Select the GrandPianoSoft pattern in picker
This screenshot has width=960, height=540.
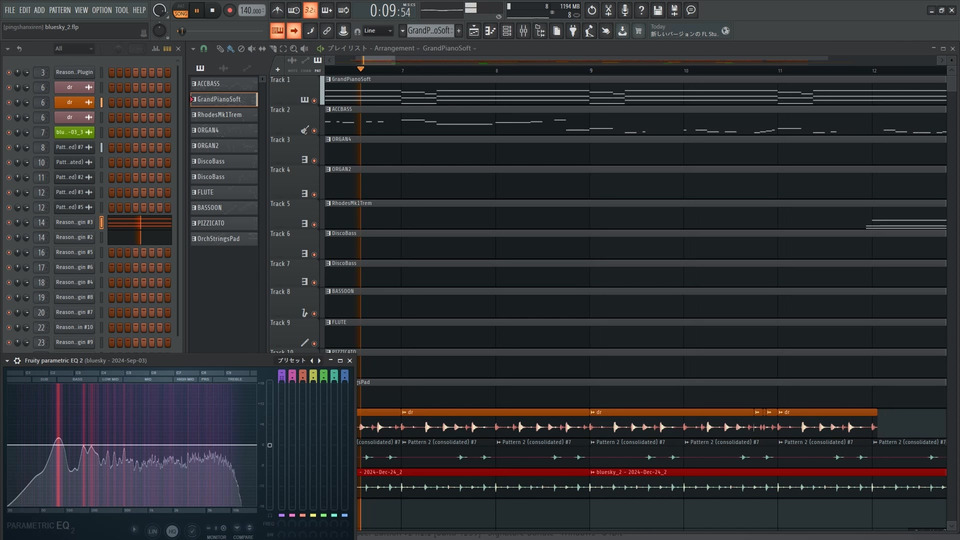pyautogui.click(x=224, y=99)
